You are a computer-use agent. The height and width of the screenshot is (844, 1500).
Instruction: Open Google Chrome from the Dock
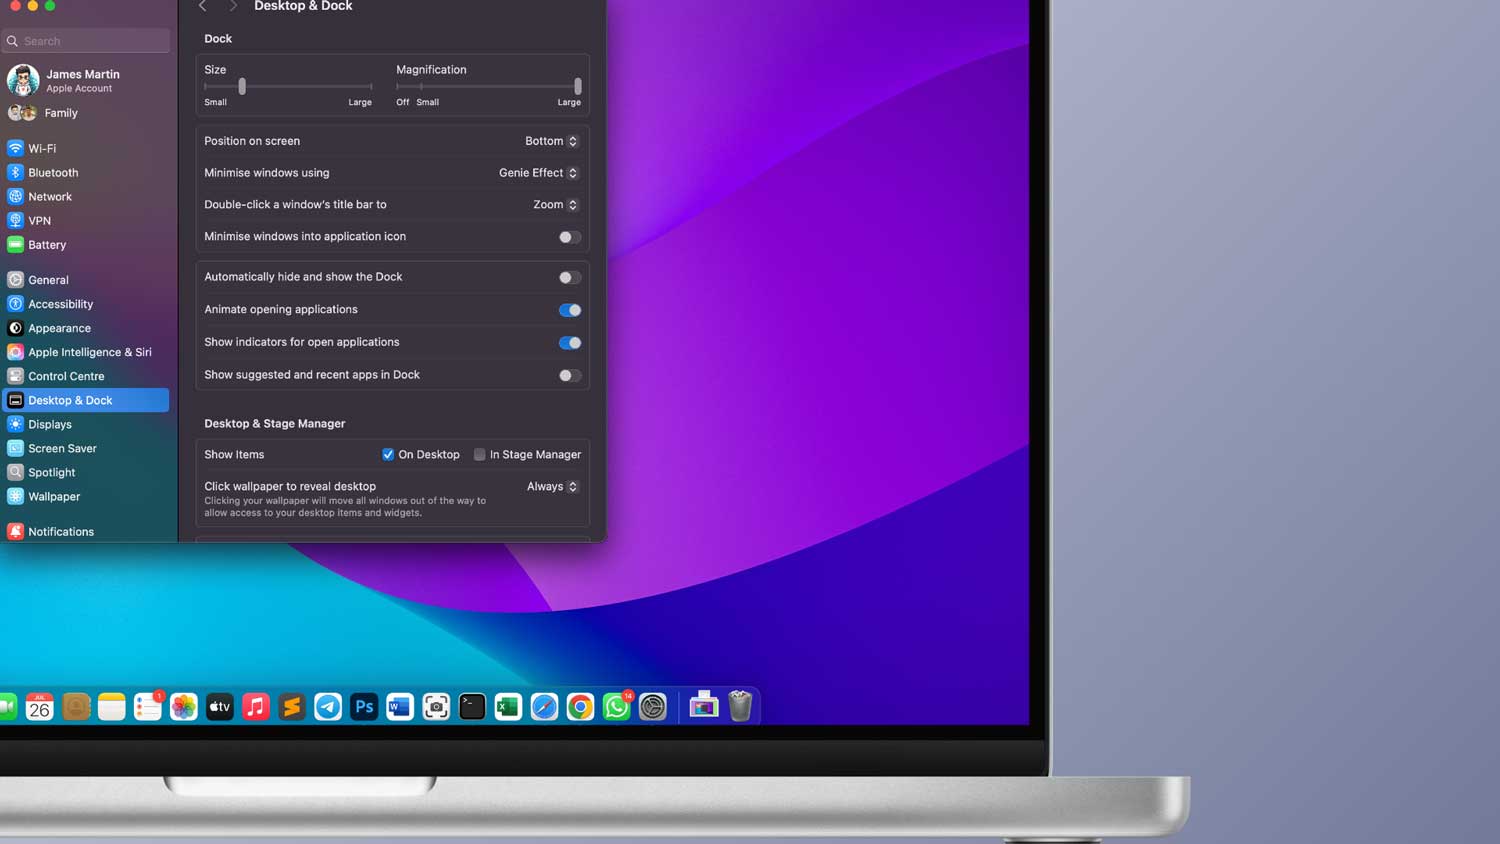pos(580,707)
